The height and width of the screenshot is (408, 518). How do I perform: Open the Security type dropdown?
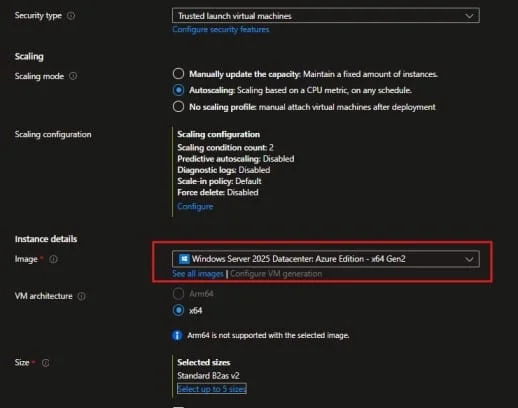tap(326, 16)
